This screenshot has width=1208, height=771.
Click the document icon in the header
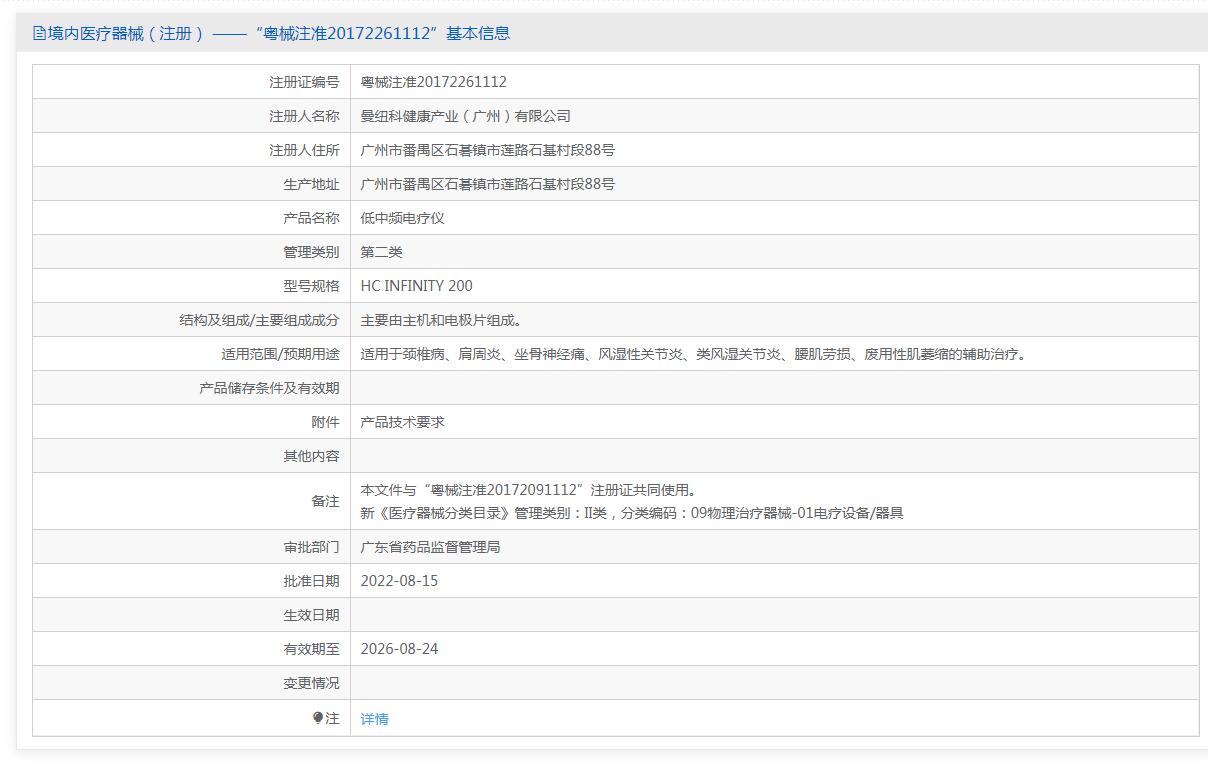[40, 34]
